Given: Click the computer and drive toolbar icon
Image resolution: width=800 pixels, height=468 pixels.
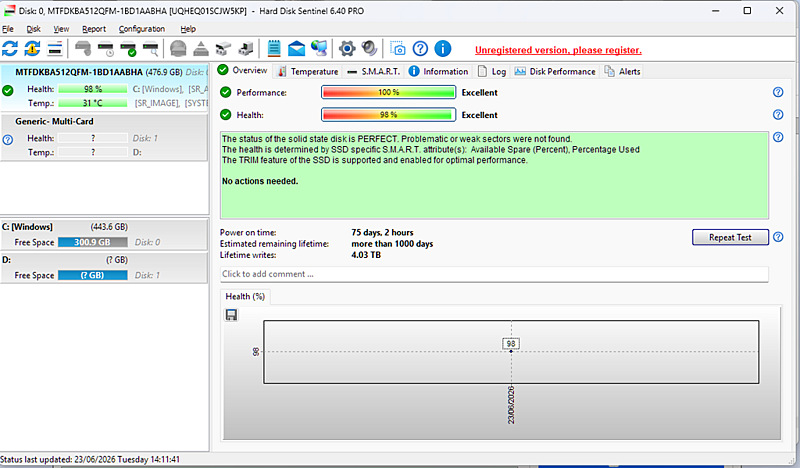Looking at the screenshot, I should click(245, 49).
